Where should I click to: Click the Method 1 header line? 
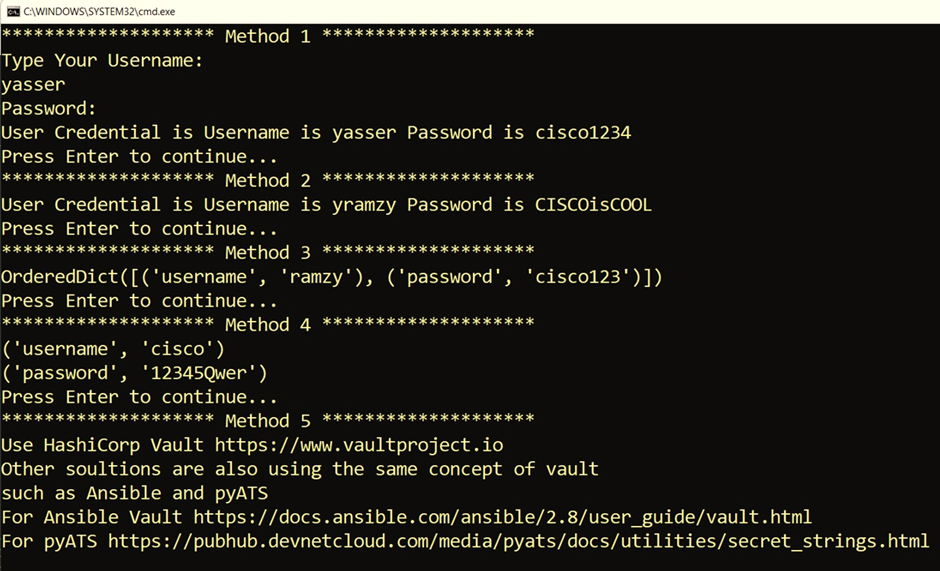(x=267, y=36)
